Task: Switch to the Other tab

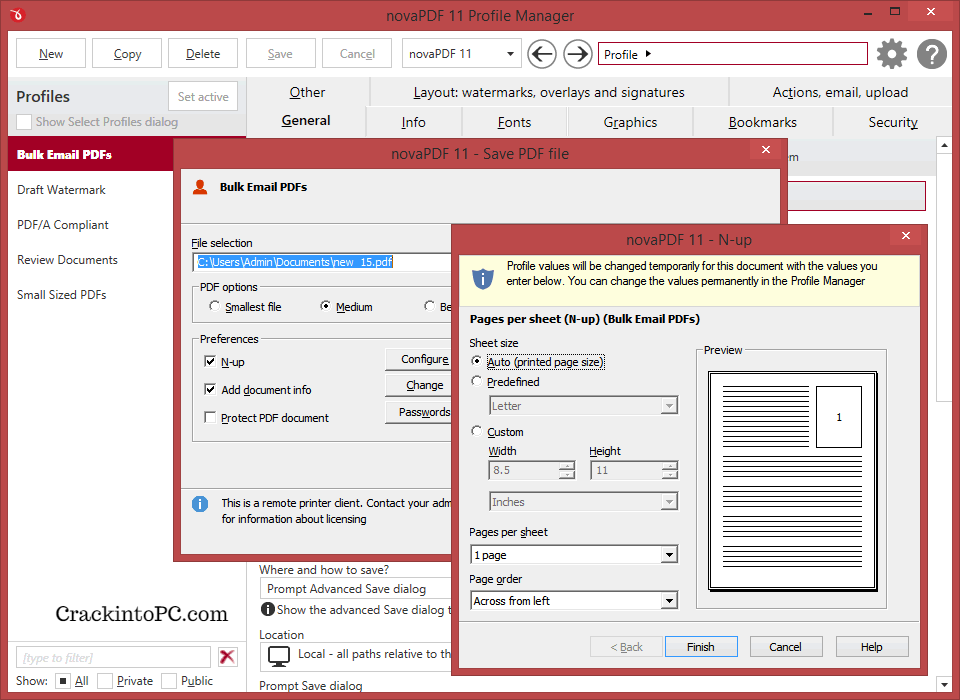Action: click(x=307, y=92)
